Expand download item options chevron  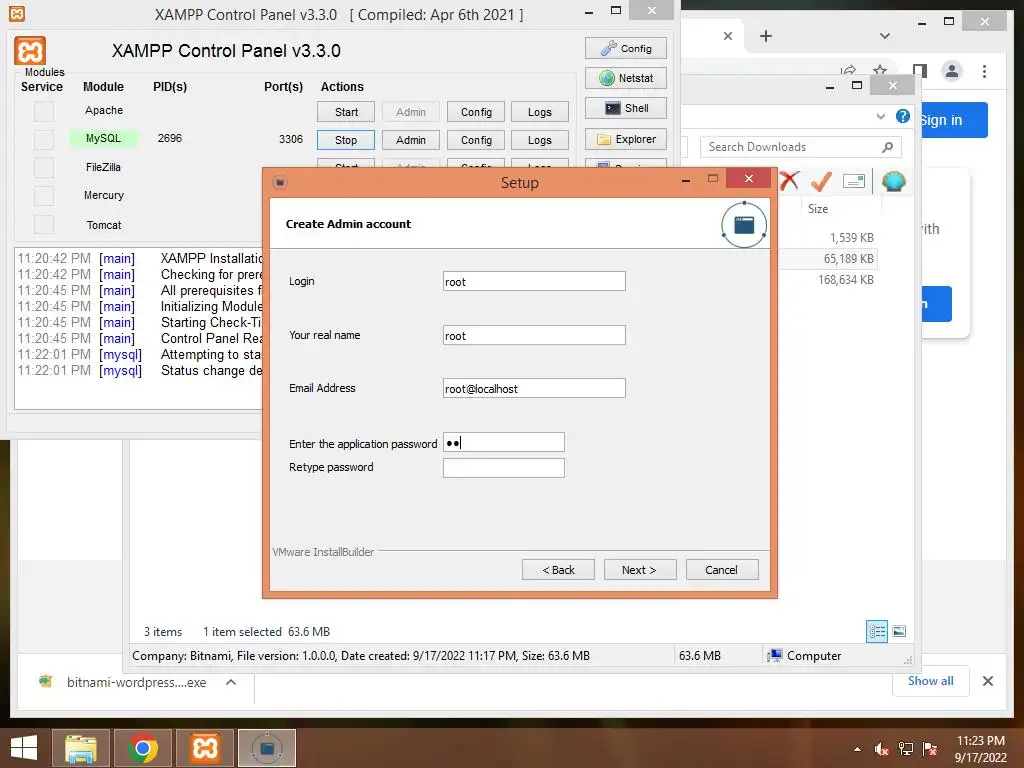[x=231, y=682]
